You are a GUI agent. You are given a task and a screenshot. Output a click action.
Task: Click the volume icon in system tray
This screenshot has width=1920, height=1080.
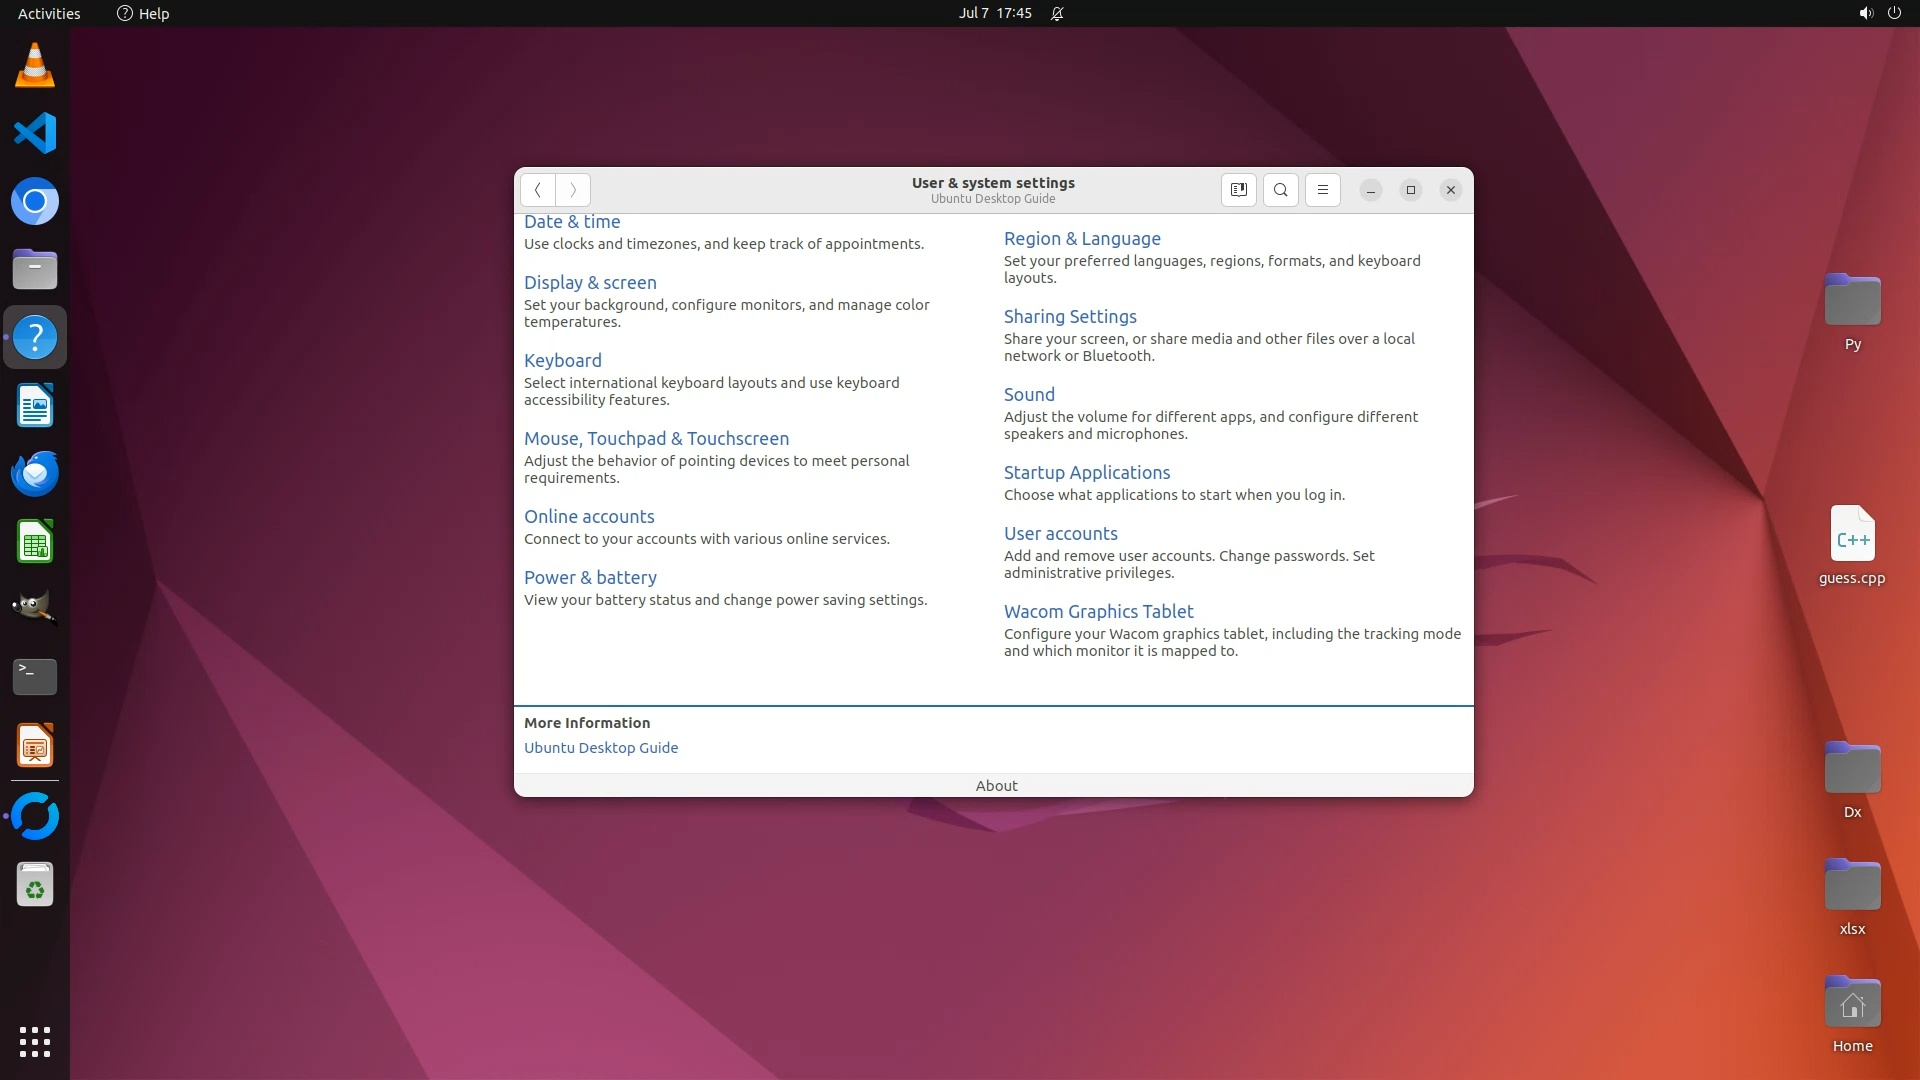click(1865, 13)
